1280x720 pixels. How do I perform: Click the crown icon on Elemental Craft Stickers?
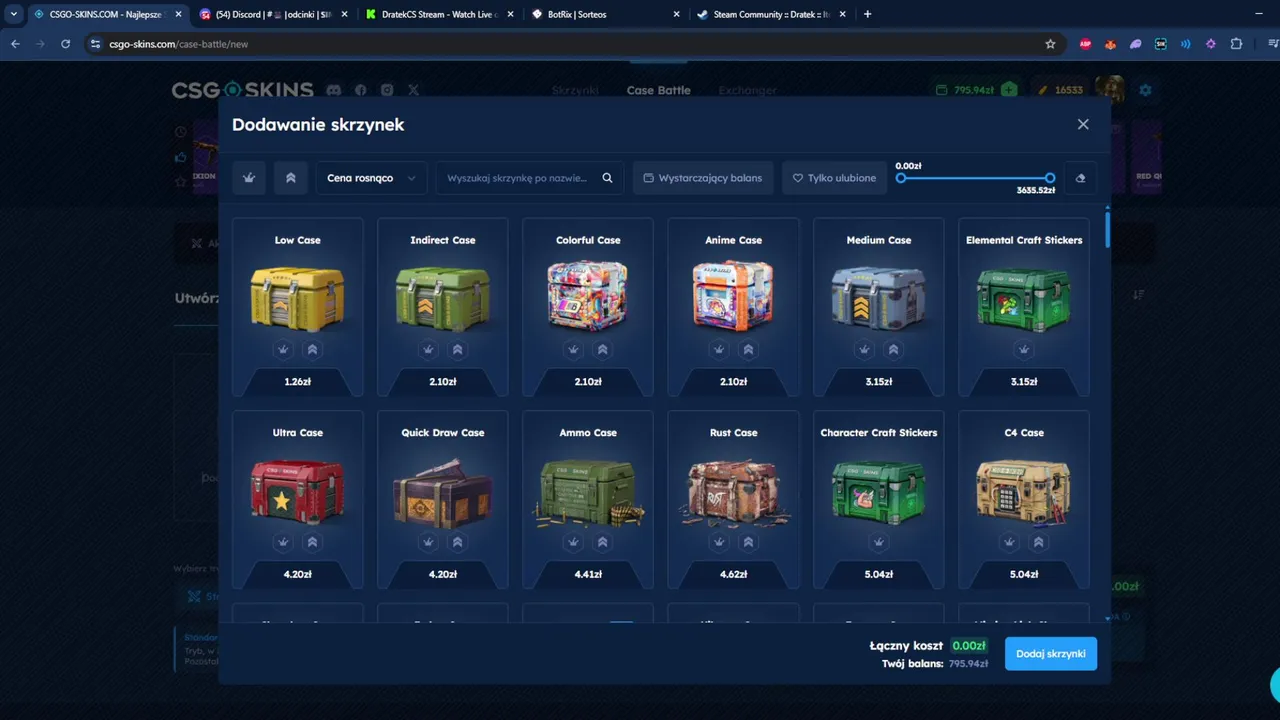(x=1024, y=349)
